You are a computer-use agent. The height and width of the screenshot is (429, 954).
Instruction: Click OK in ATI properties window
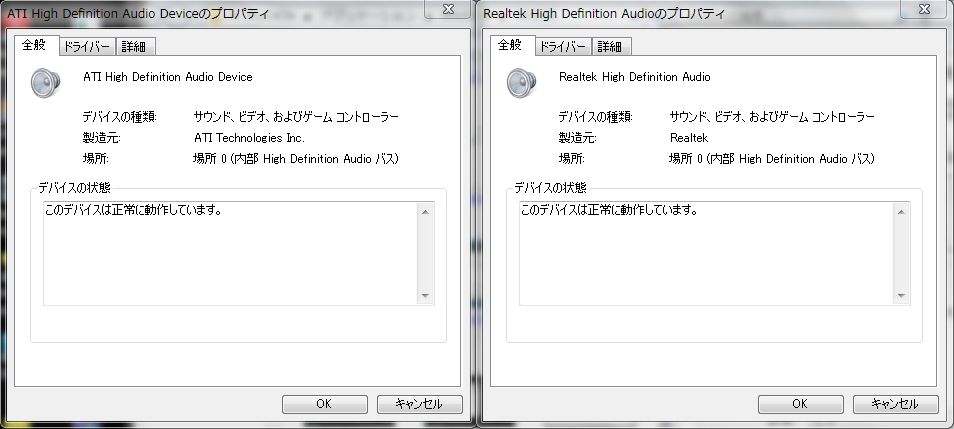click(x=324, y=404)
